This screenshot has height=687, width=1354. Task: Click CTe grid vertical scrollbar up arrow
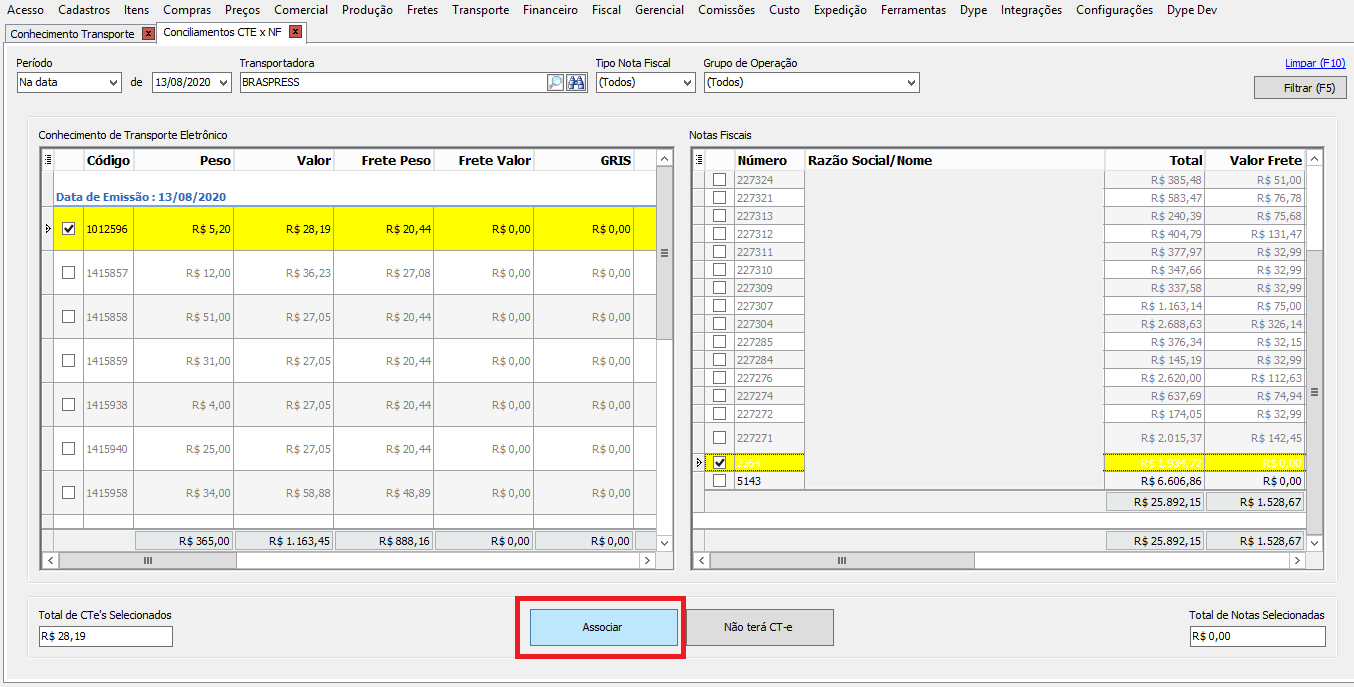click(x=665, y=159)
